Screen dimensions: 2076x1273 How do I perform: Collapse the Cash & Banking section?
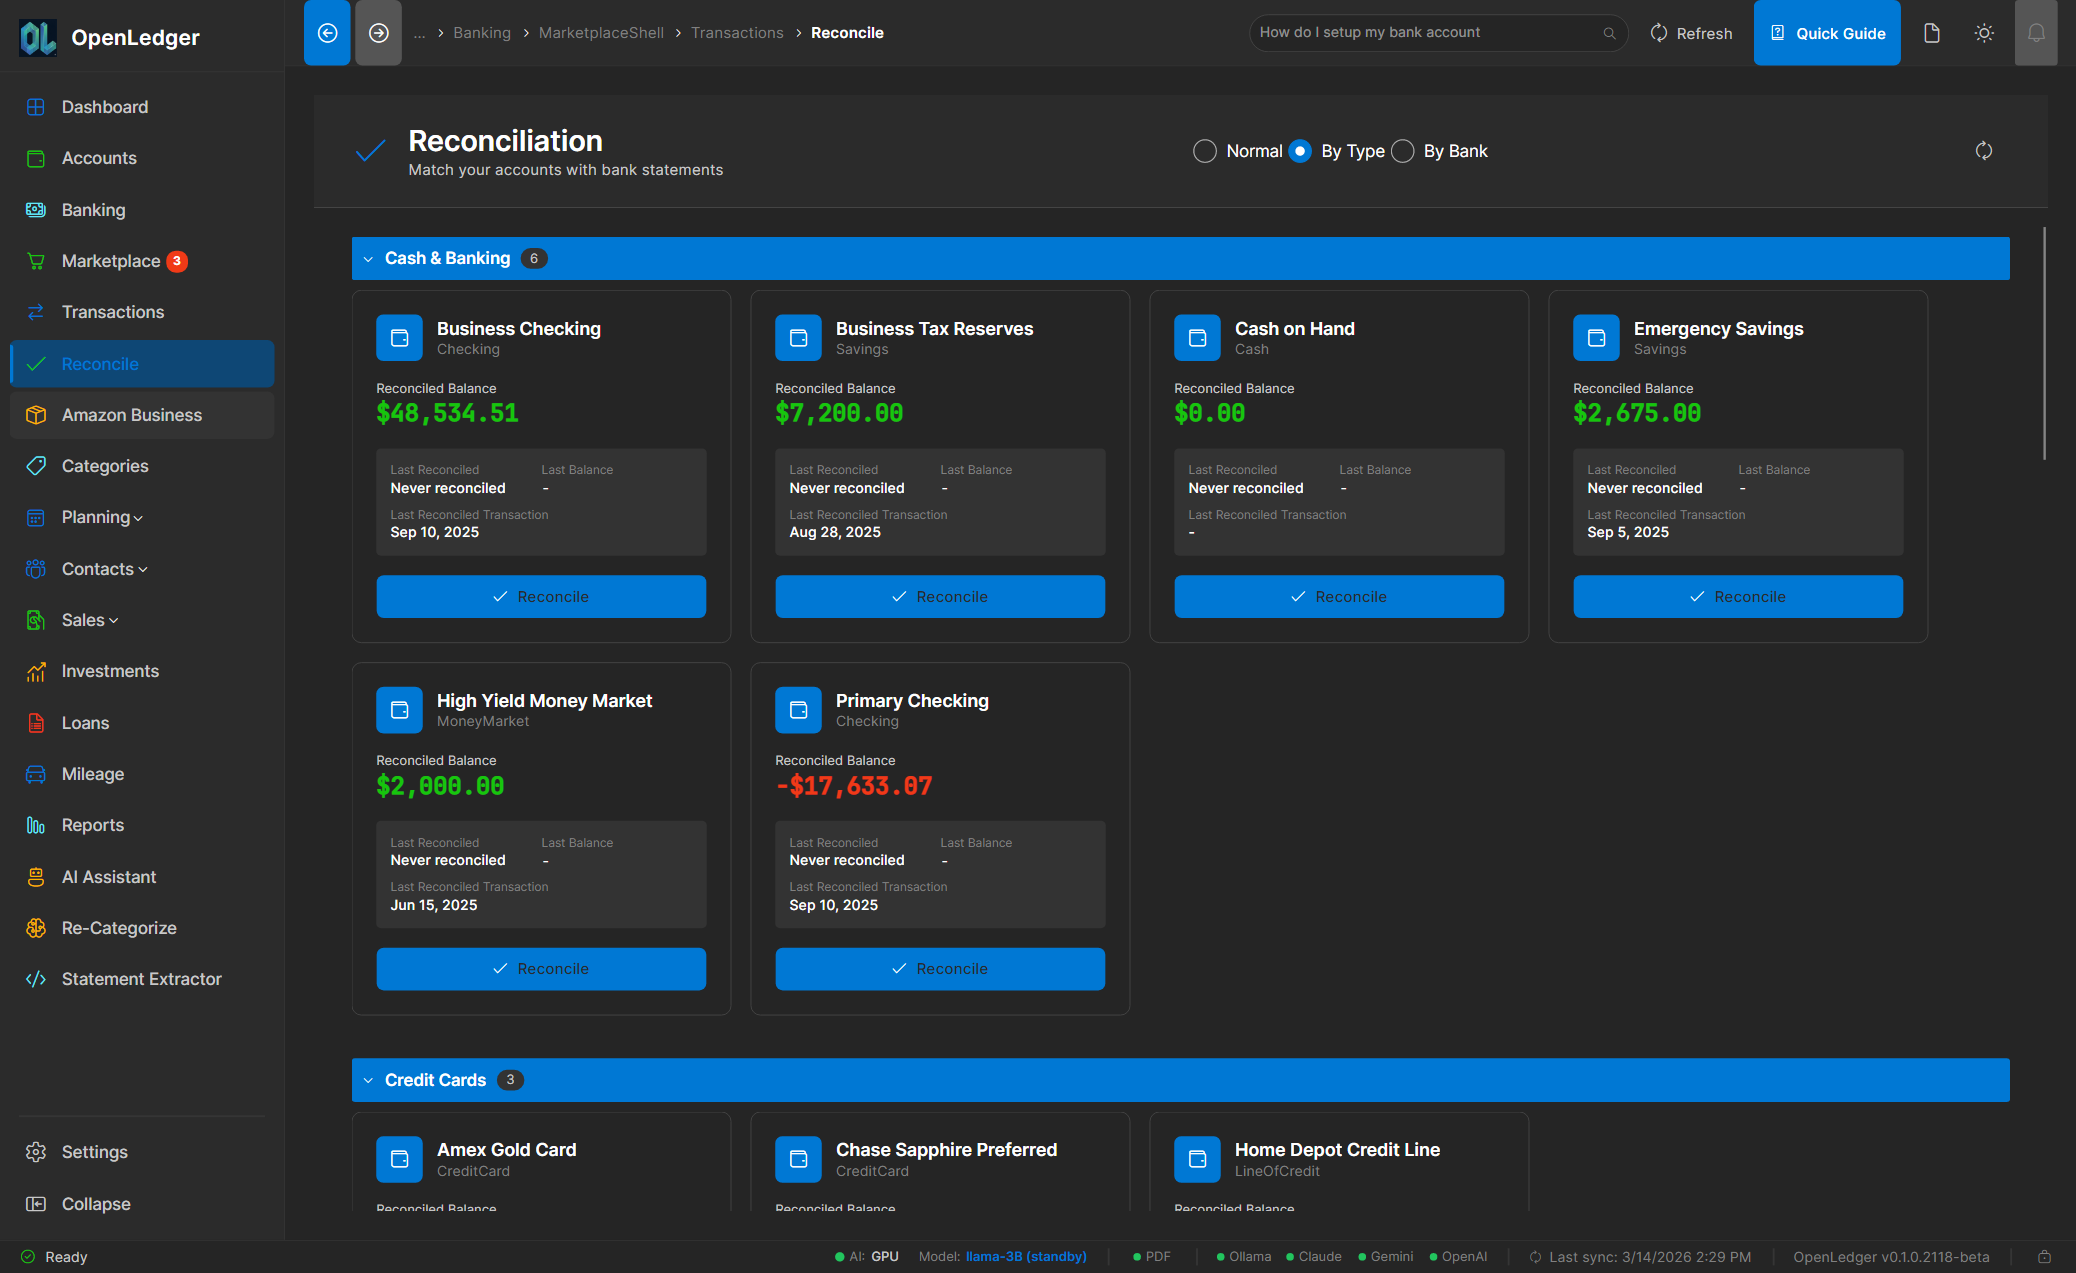pyautogui.click(x=368, y=259)
